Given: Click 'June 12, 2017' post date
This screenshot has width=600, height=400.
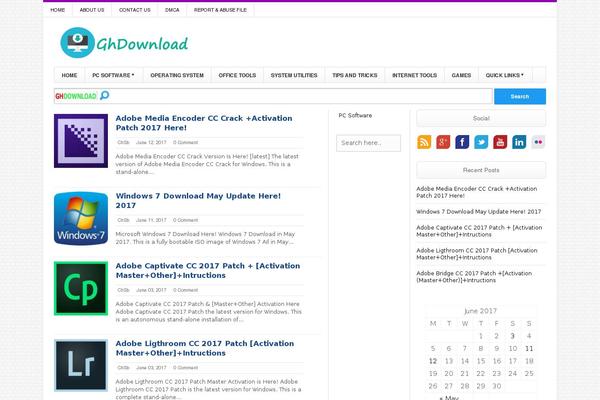Looking at the screenshot, I should 151,142.
